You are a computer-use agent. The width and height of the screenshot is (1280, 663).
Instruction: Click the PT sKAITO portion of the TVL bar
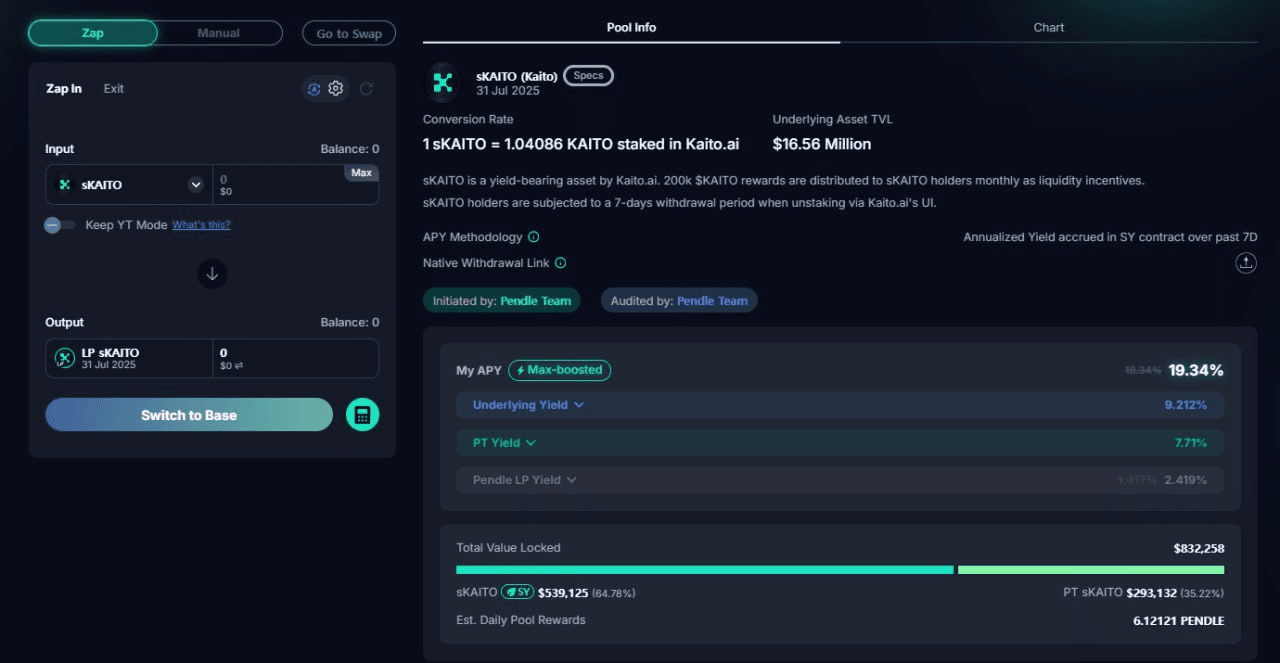(1091, 570)
